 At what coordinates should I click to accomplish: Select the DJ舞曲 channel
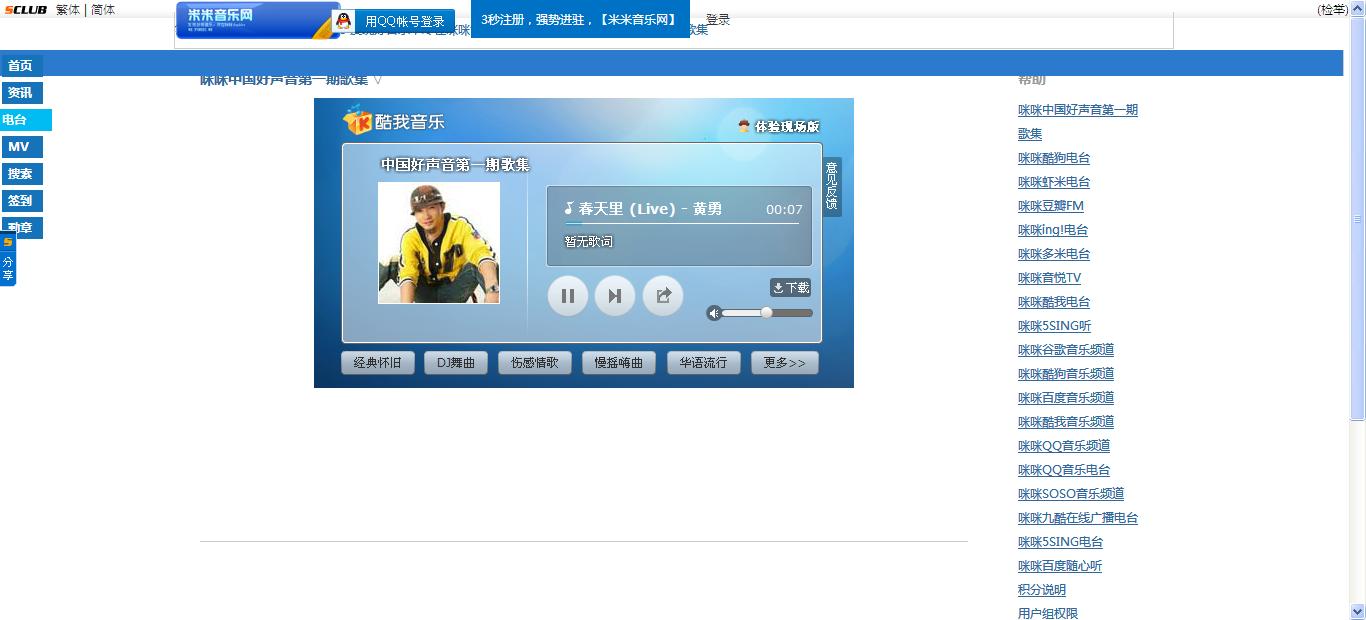[x=456, y=363]
